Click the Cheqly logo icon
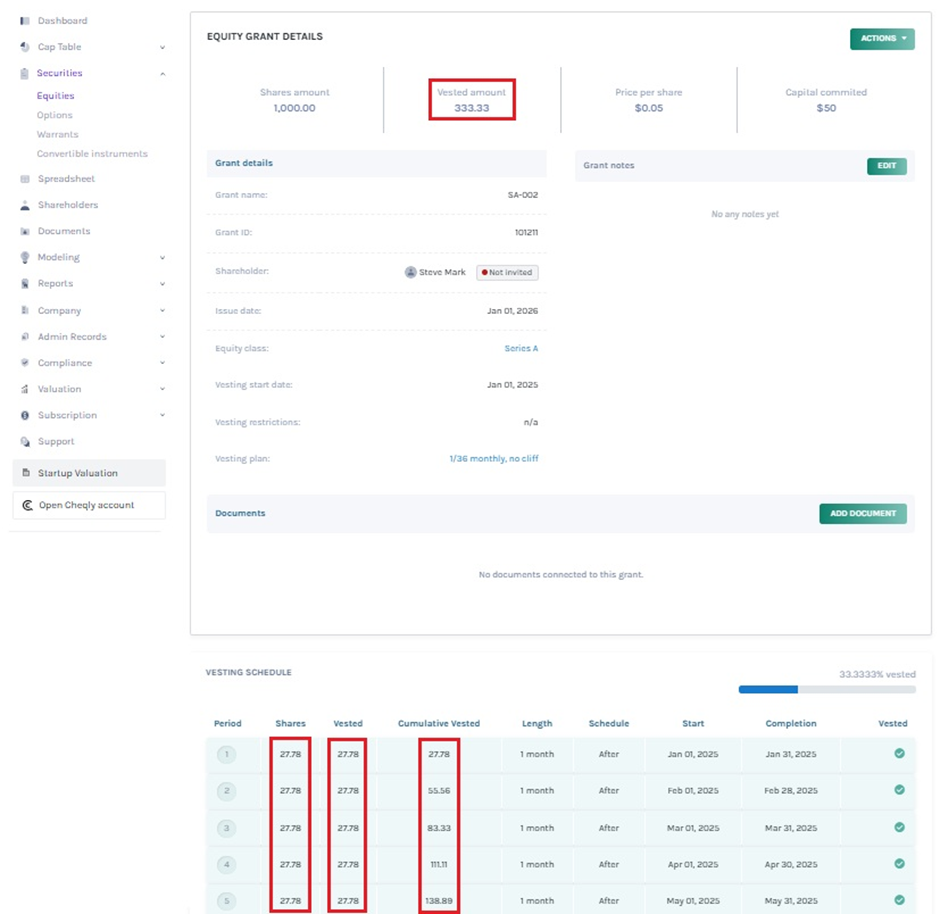The height and width of the screenshot is (914, 940). pos(27,505)
